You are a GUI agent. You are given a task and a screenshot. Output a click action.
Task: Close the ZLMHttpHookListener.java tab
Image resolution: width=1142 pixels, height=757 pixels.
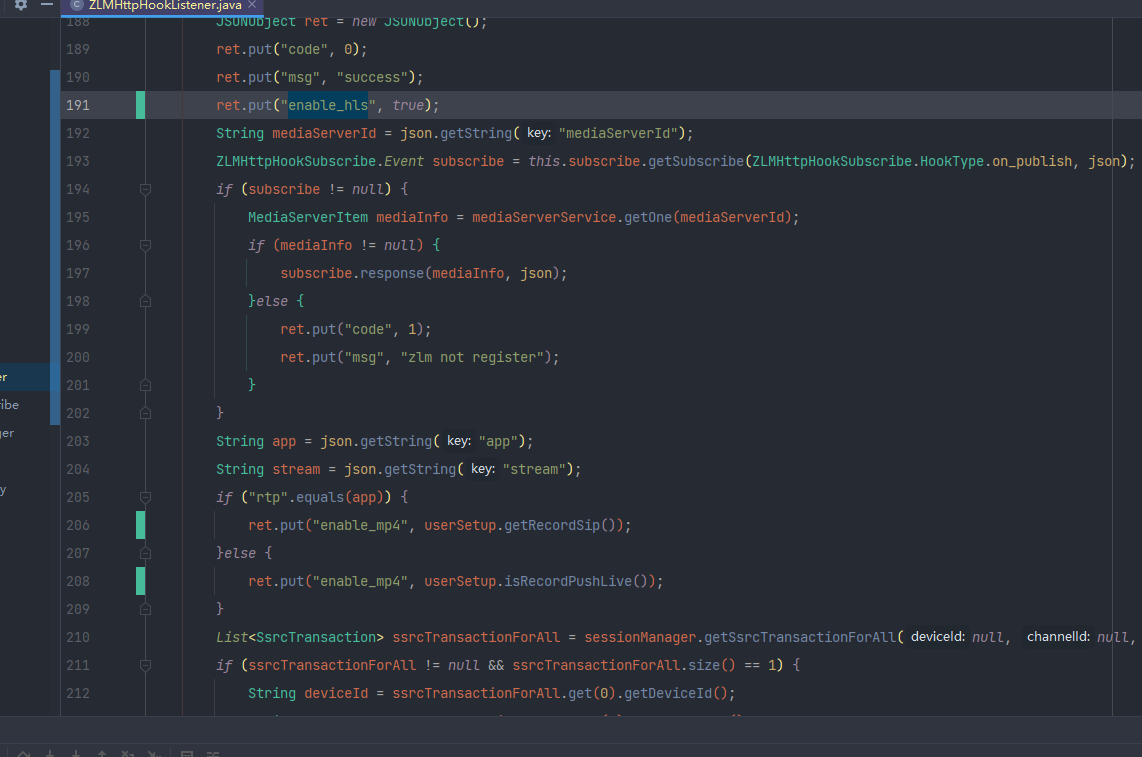click(x=250, y=5)
